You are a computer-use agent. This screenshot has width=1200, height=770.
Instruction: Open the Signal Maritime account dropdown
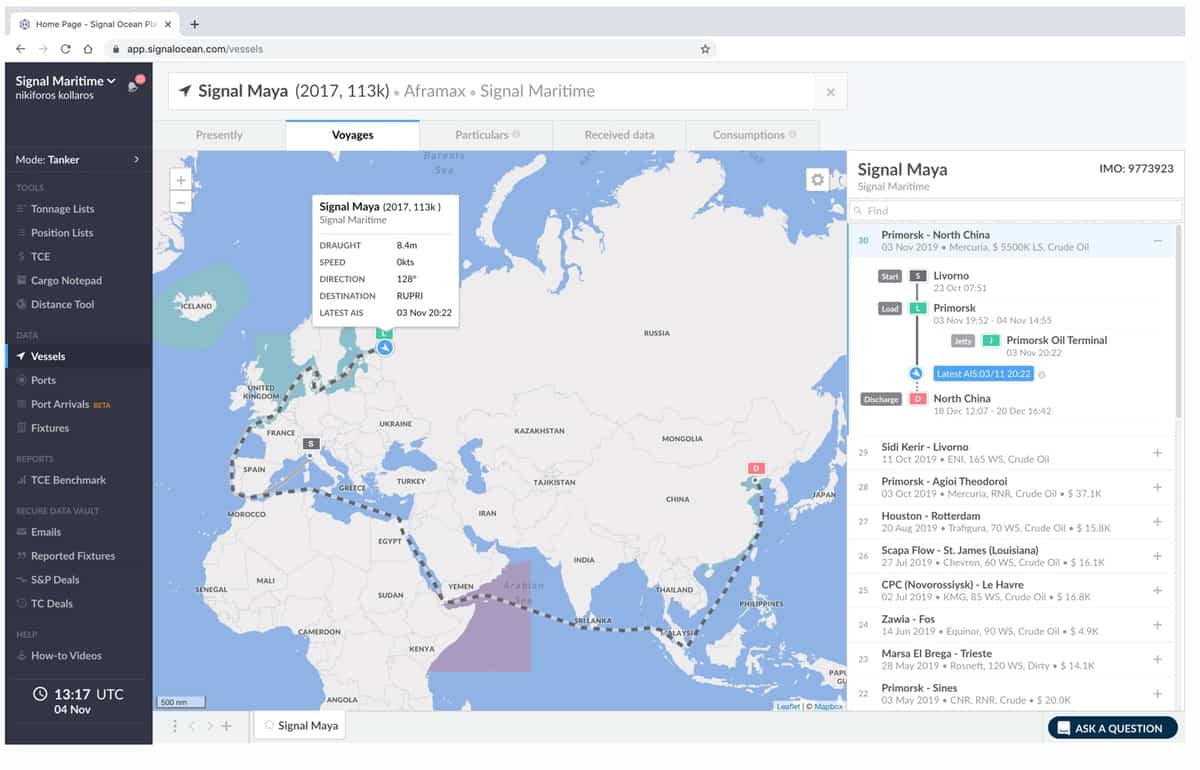pos(63,80)
